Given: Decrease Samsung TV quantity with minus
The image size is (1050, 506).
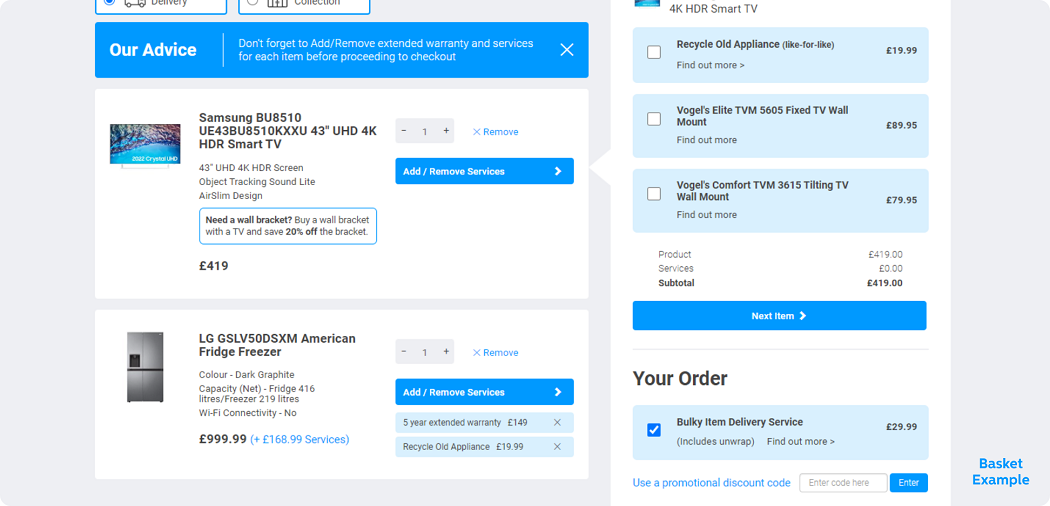Looking at the screenshot, I should click(x=404, y=131).
